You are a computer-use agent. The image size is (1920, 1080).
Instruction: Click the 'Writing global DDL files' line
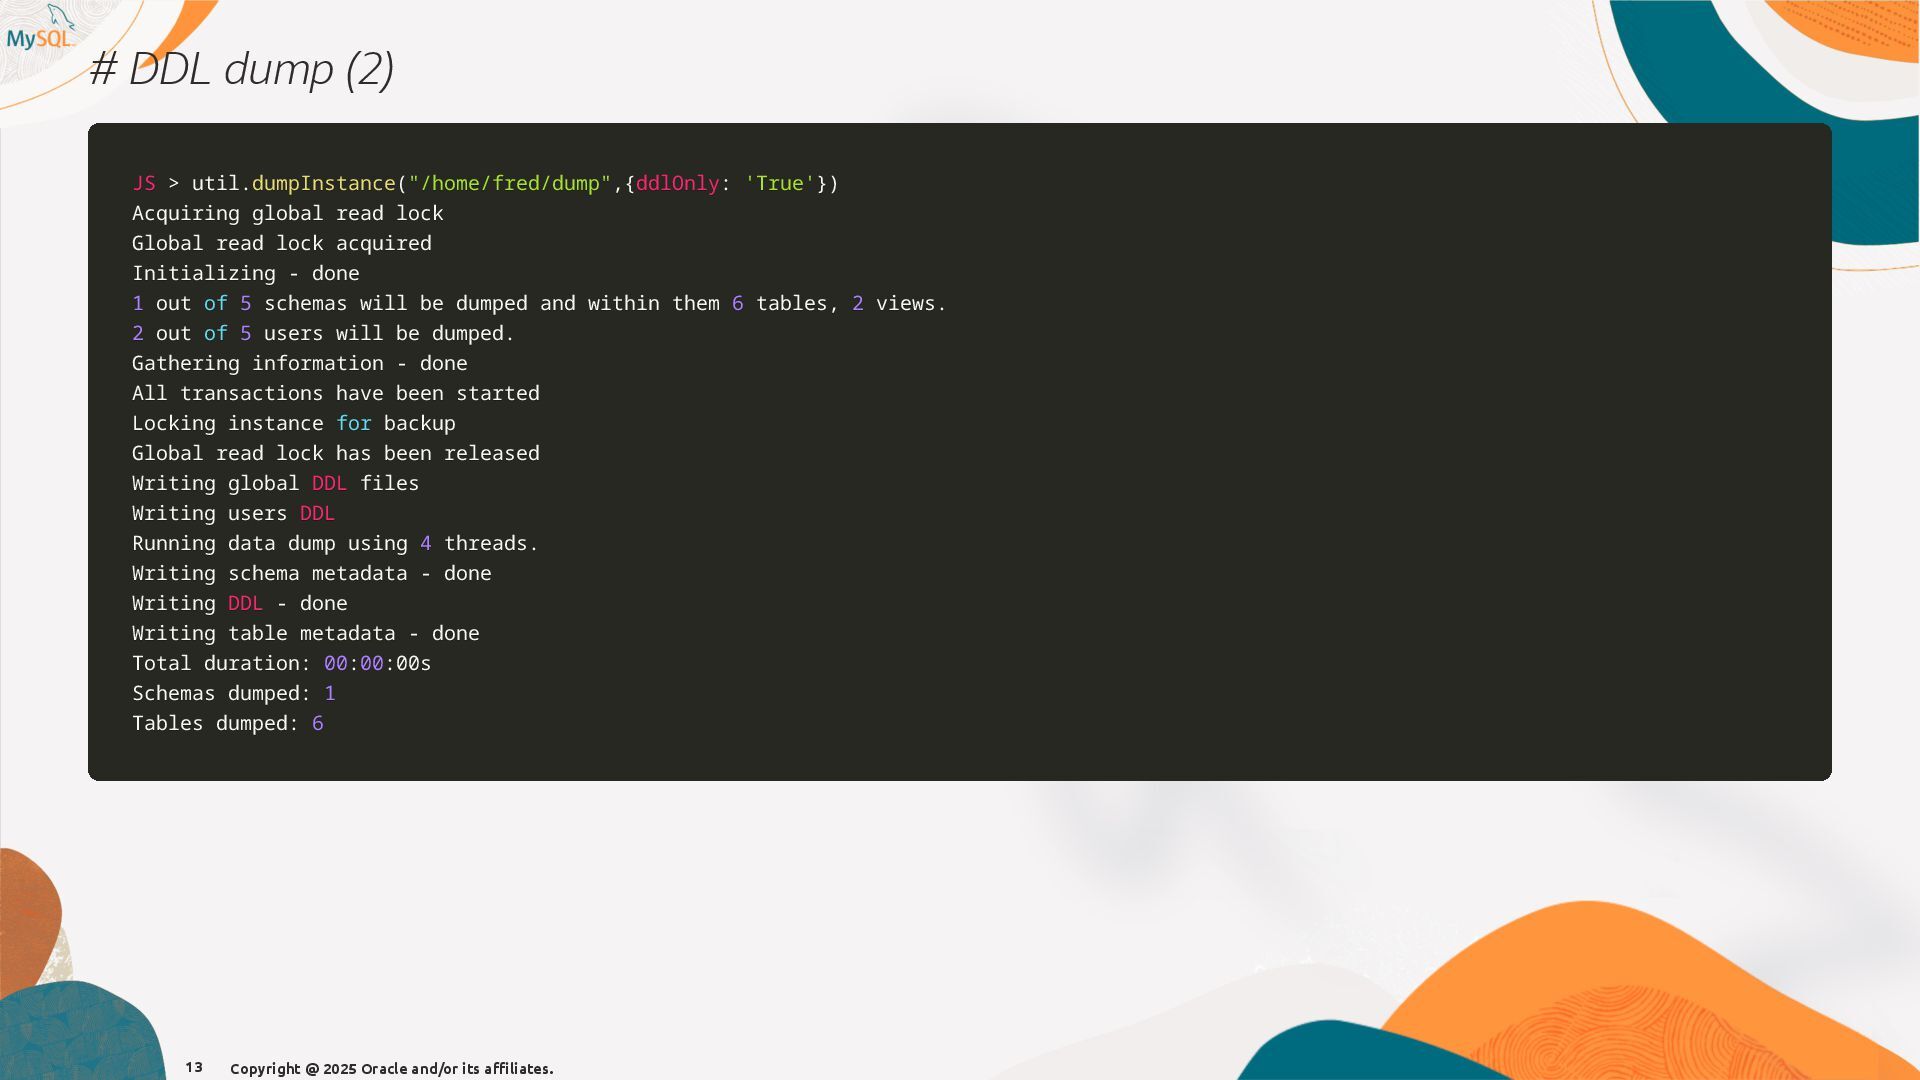click(275, 483)
